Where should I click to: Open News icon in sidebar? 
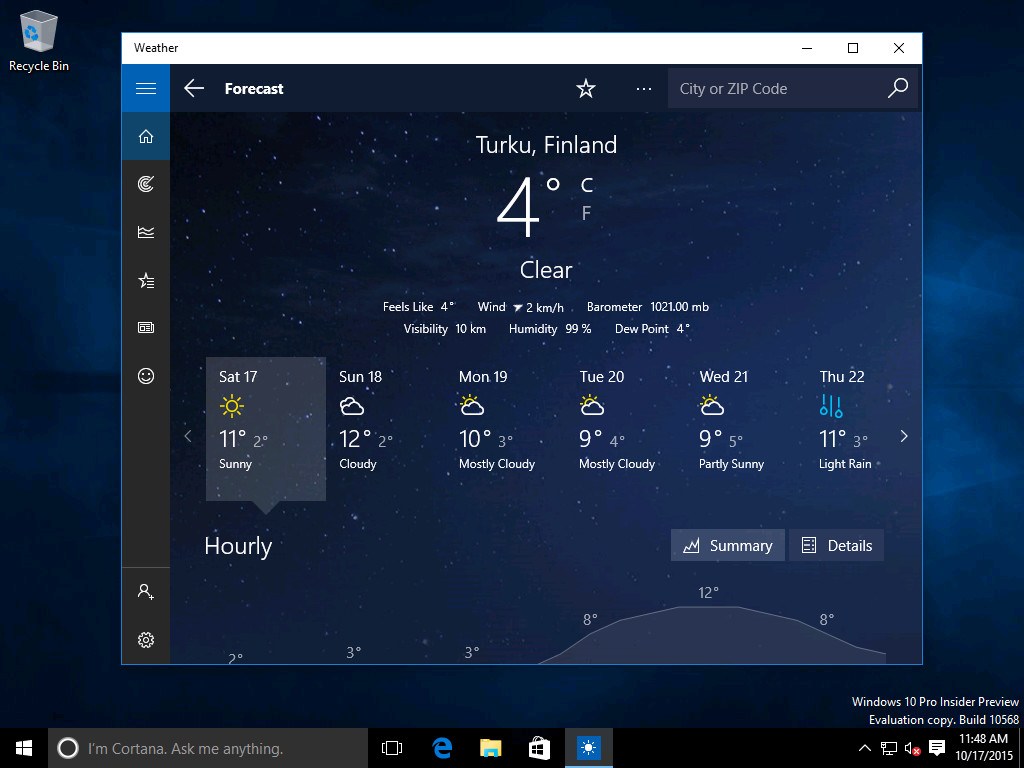[x=146, y=328]
